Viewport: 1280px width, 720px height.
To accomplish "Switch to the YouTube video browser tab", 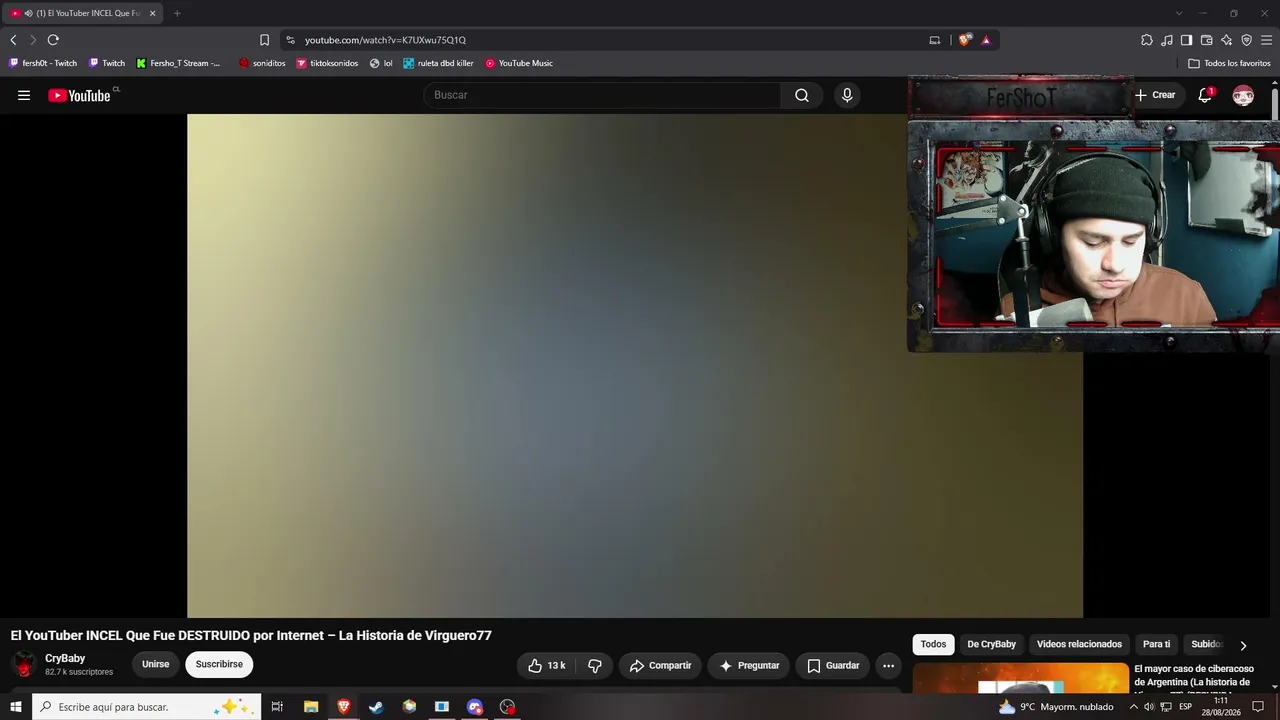I will click(x=83, y=13).
